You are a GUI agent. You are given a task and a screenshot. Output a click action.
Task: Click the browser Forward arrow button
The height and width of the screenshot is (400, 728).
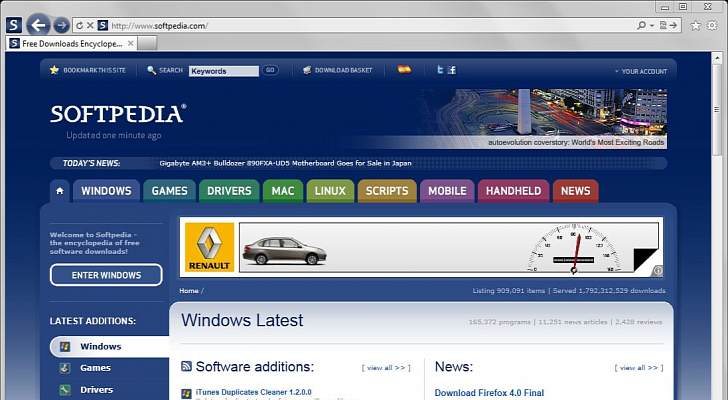[x=61, y=25]
